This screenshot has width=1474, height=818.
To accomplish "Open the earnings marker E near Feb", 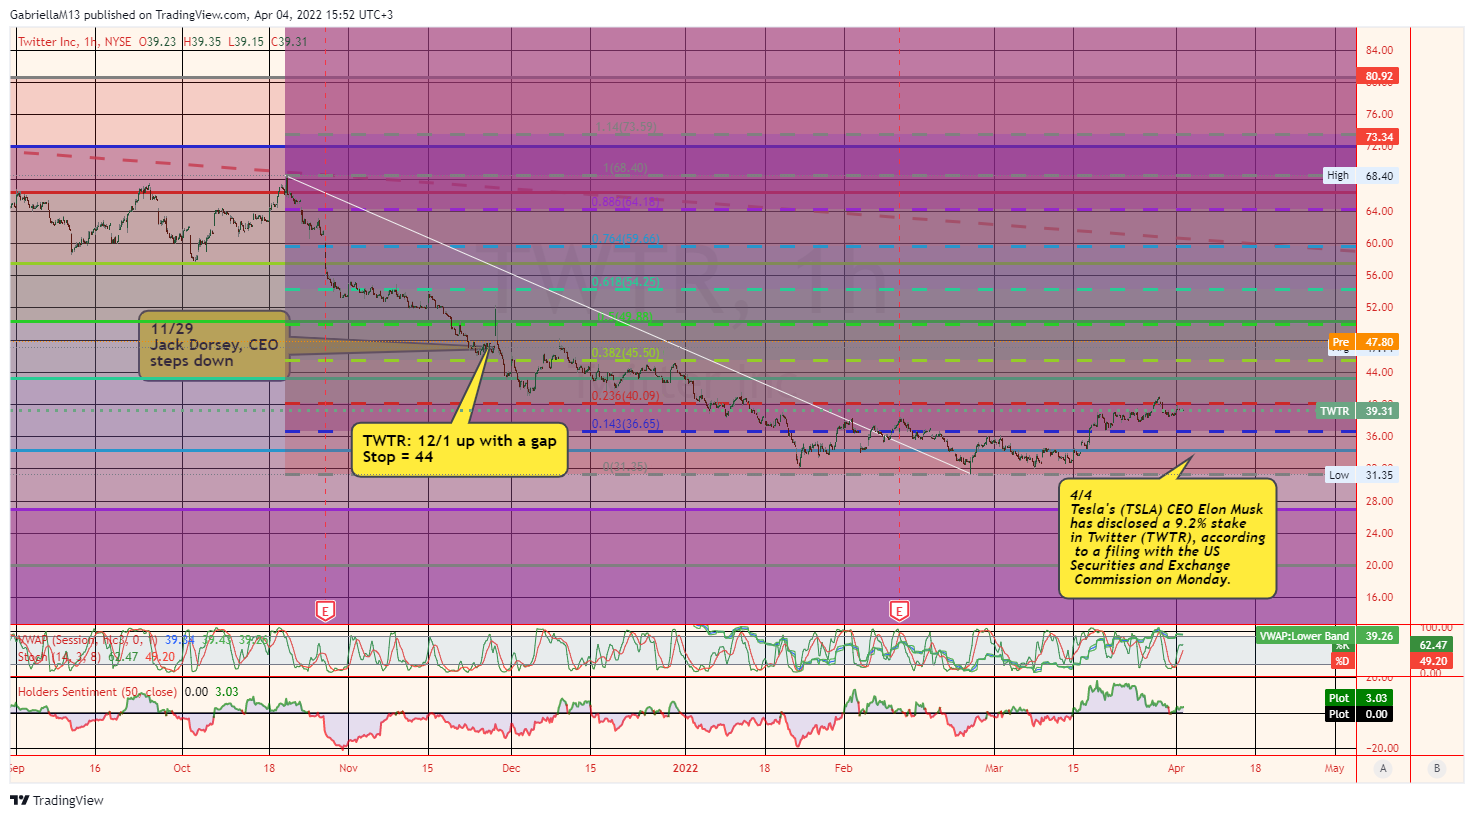I will coord(900,610).
